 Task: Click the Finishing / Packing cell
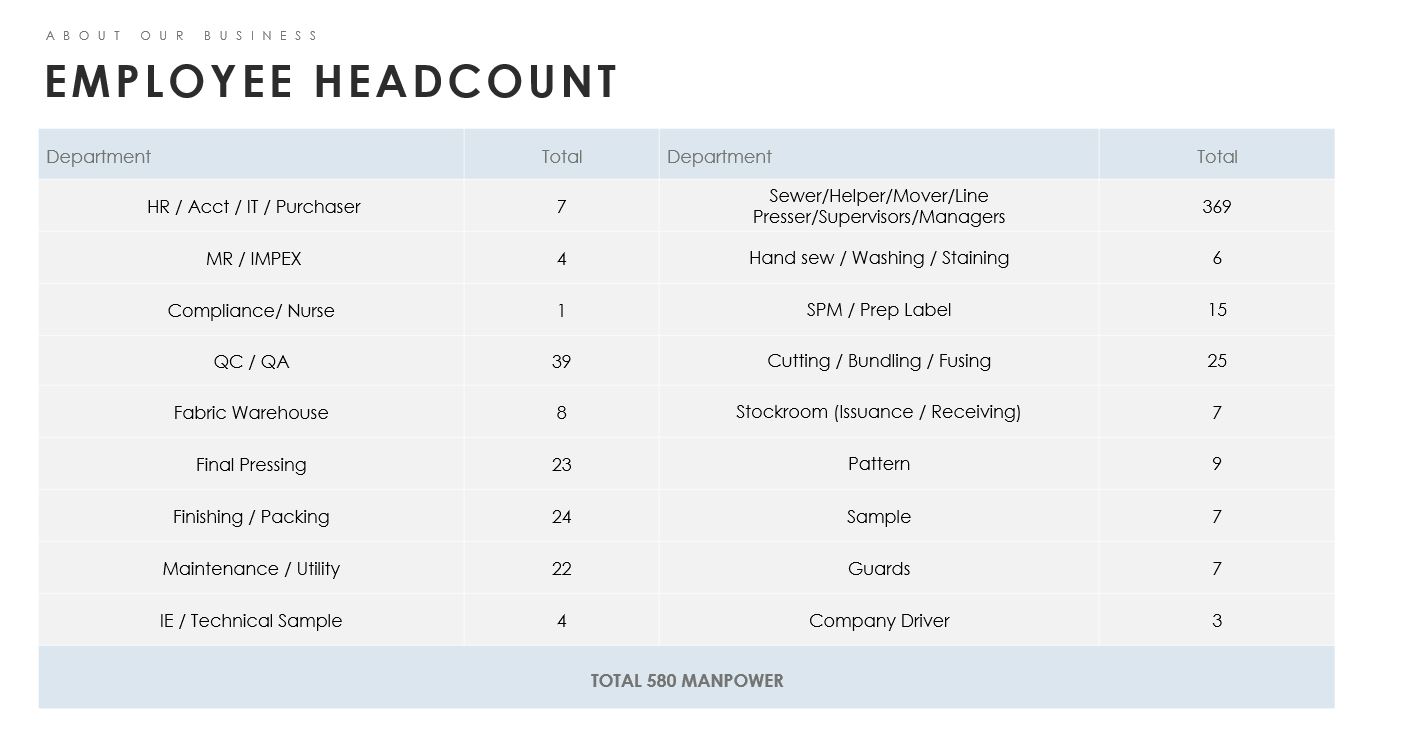(x=251, y=517)
